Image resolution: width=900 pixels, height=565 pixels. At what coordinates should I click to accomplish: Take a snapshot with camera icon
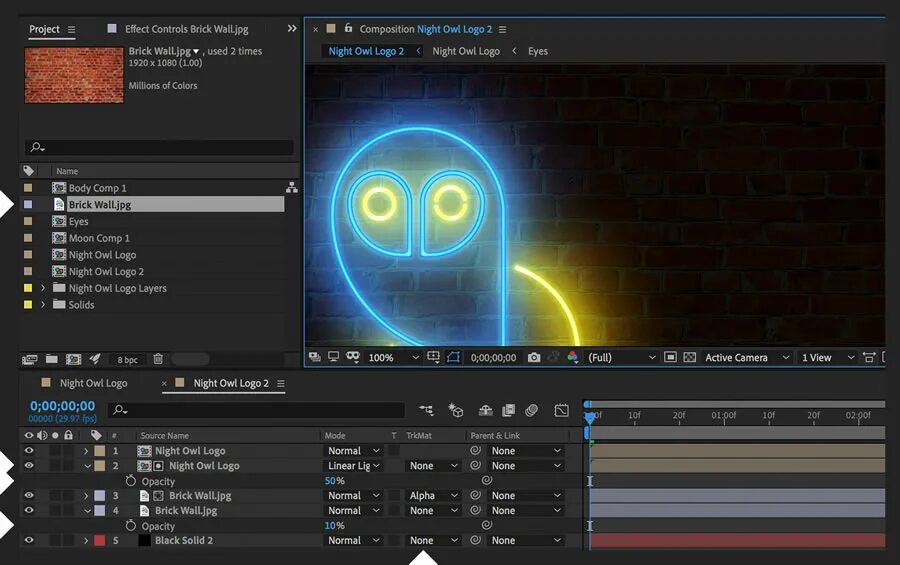click(534, 357)
